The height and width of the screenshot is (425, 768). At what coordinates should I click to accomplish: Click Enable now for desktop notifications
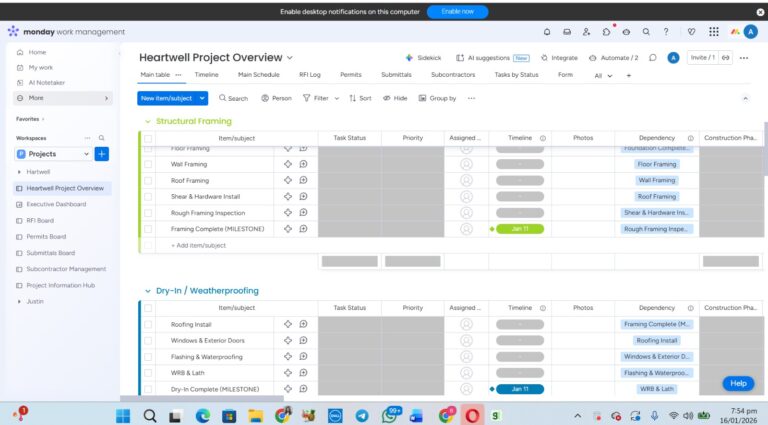click(x=457, y=11)
